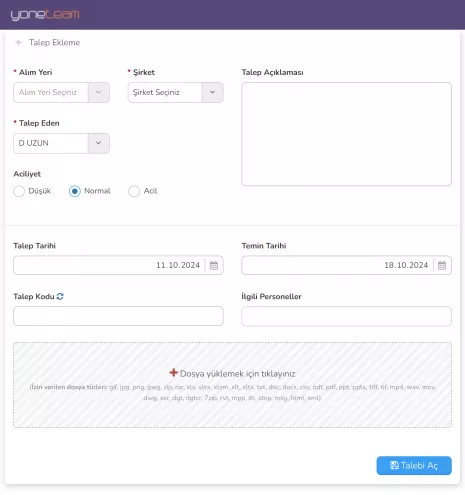Image resolution: width=465 pixels, height=495 pixels.
Task: Refresh the Talep Kodu with the reload icon
Action: tap(60, 296)
